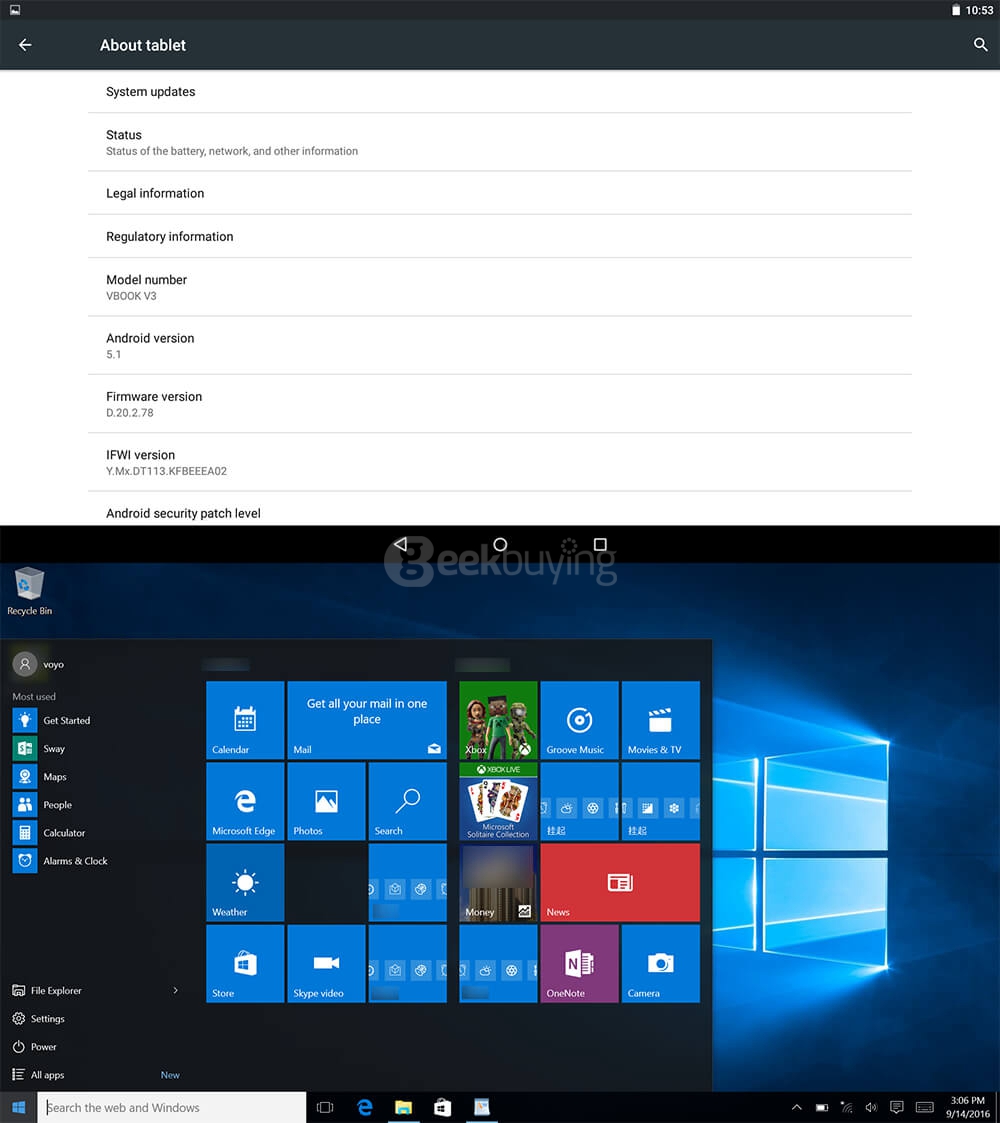This screenshot has width=1000, height=1123.
Task: Click the Windows Start button
Action: tap(19, 1107)
